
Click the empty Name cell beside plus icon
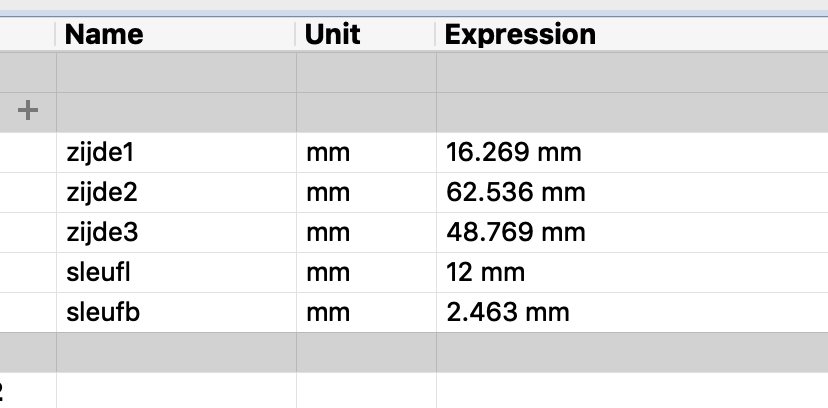tap(175, 111)
